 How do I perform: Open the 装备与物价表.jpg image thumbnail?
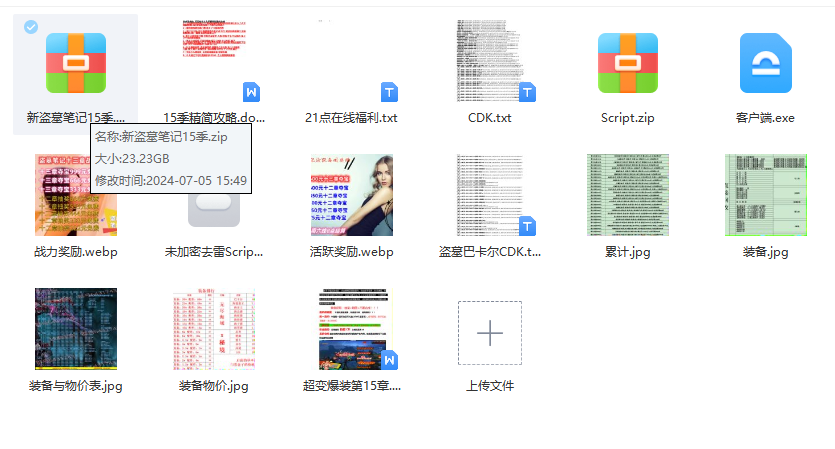pos(76,329)
